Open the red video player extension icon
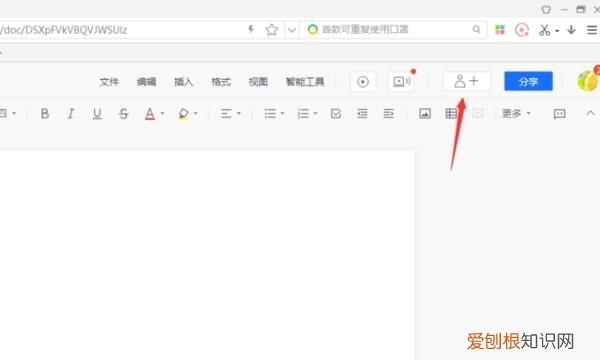Image resolution: width=600 pixels, height=360 pixels. [x=522, y=29]
